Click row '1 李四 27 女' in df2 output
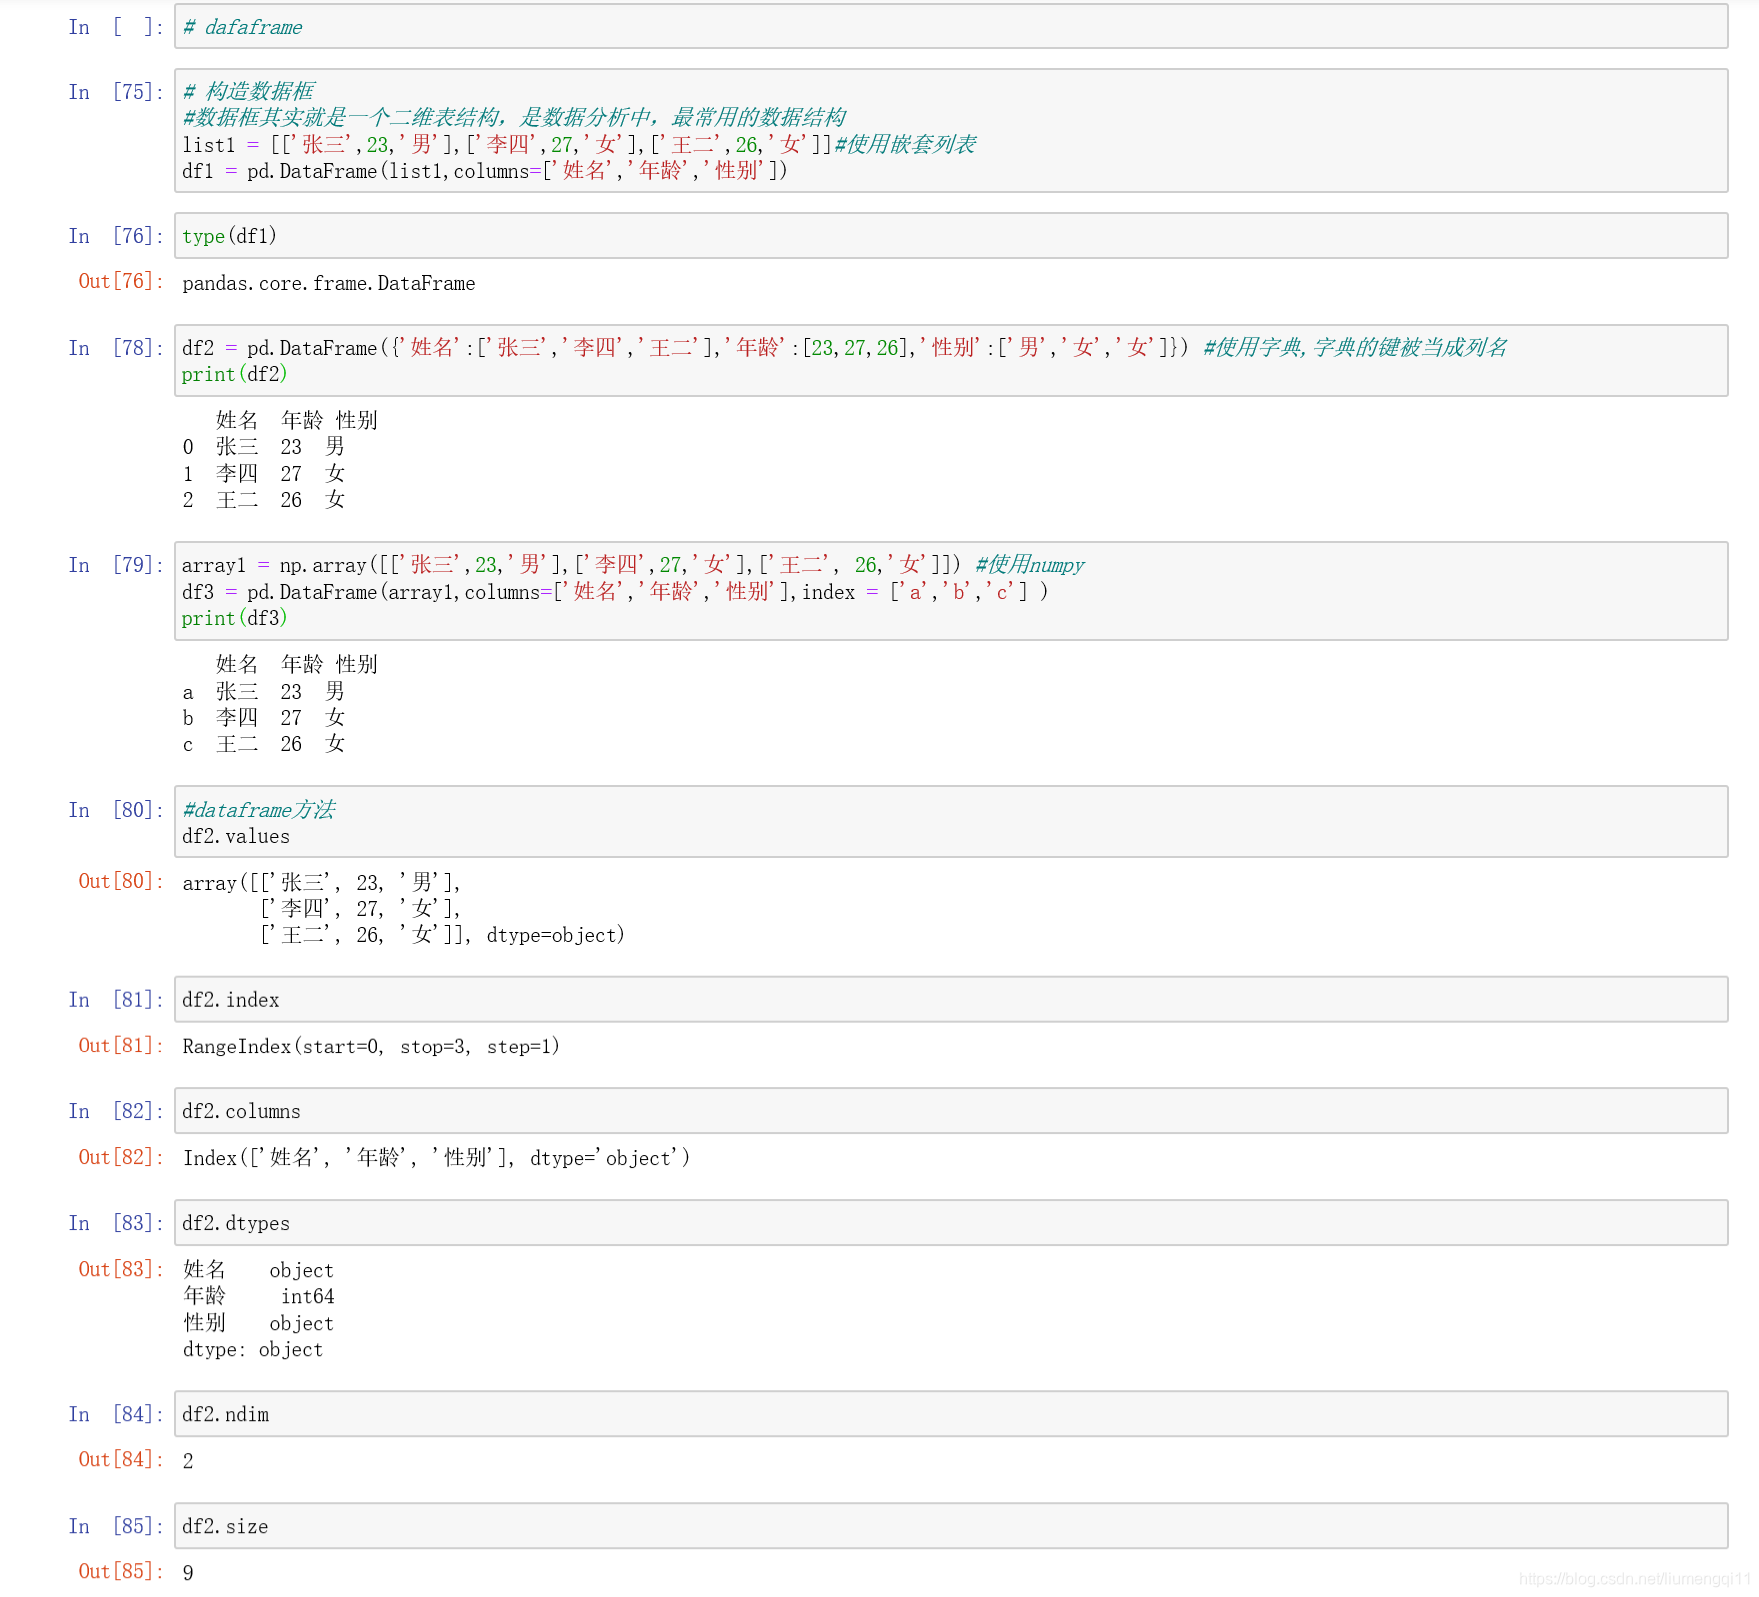This screenshot has height=1597, width=1759. [264, 474]
